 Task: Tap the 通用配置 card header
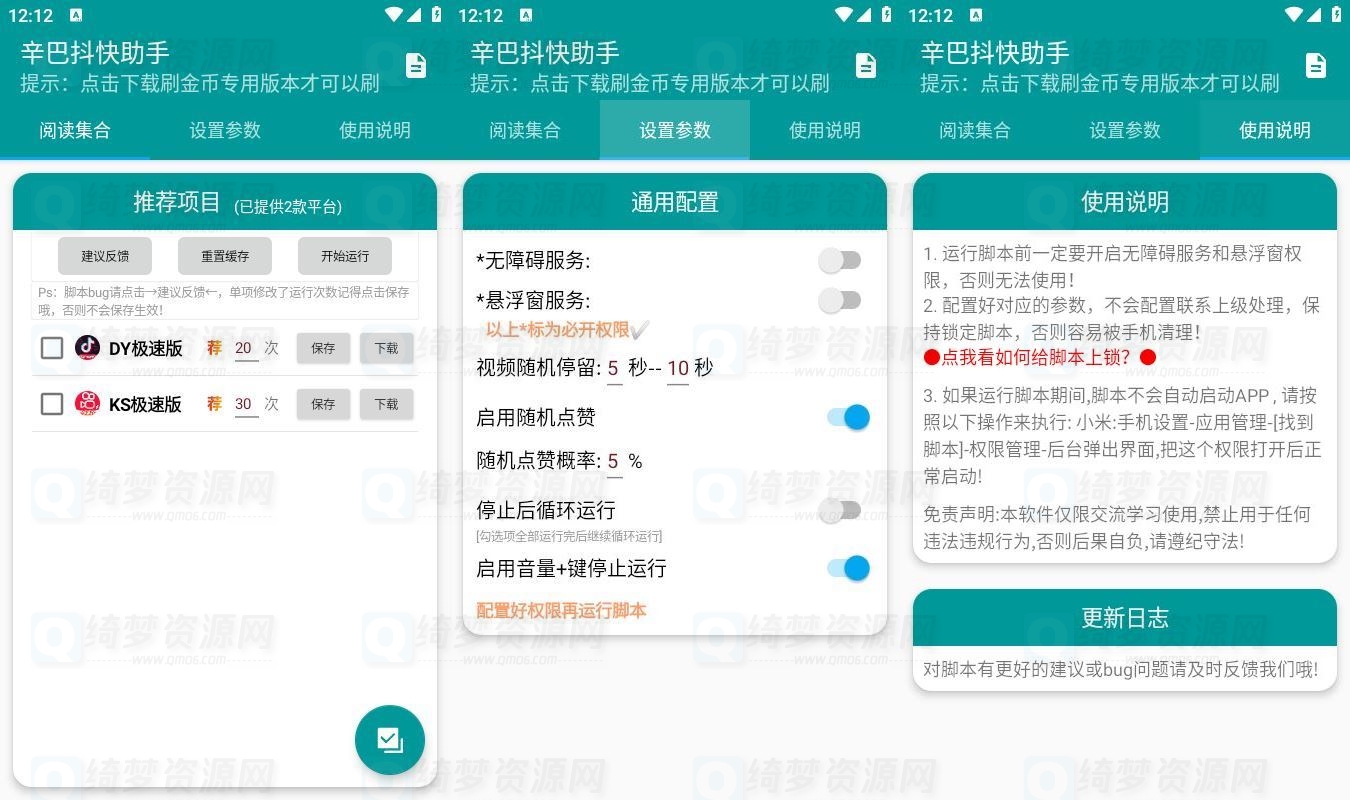click(675, 202)
